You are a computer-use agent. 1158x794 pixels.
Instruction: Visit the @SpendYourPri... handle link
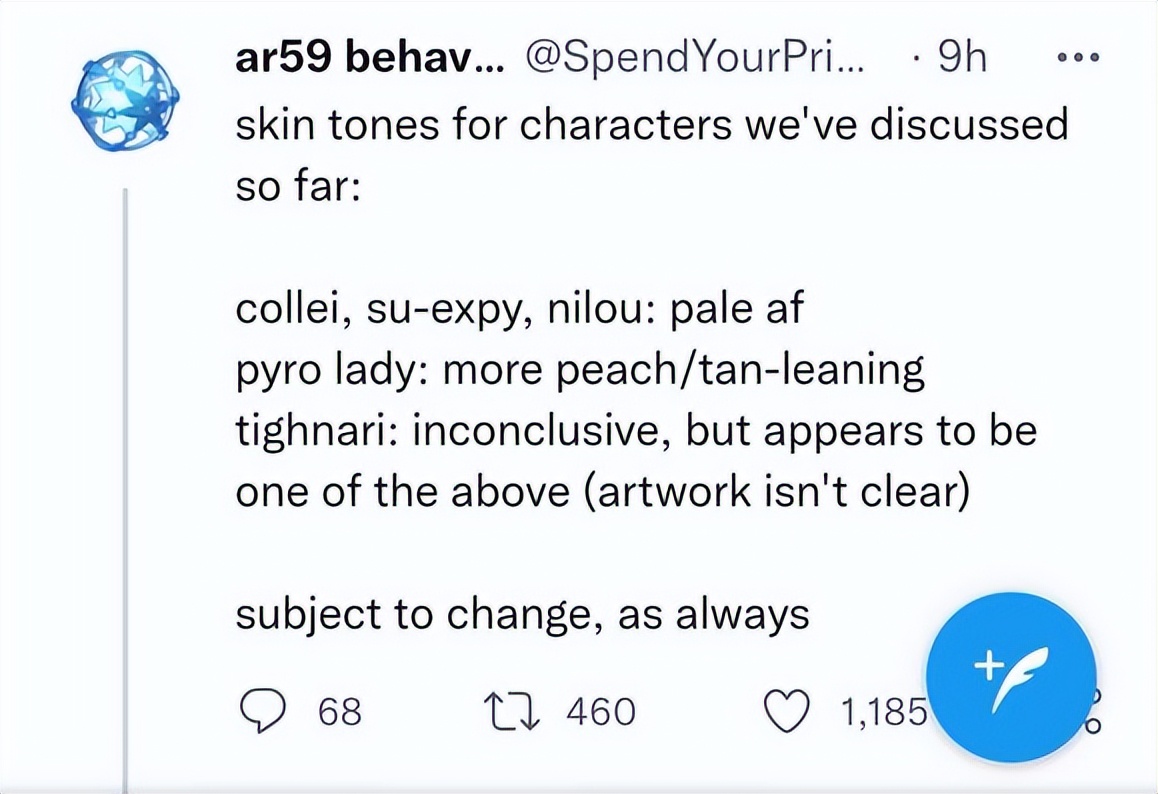693,57
